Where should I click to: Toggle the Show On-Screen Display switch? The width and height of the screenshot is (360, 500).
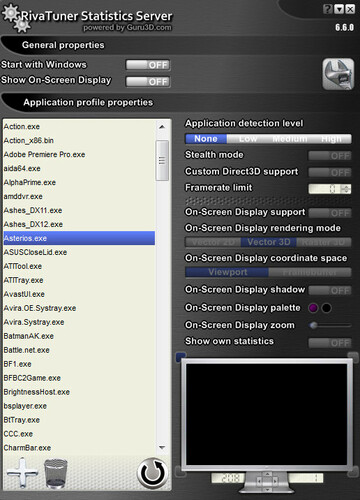tap(148, 82)
